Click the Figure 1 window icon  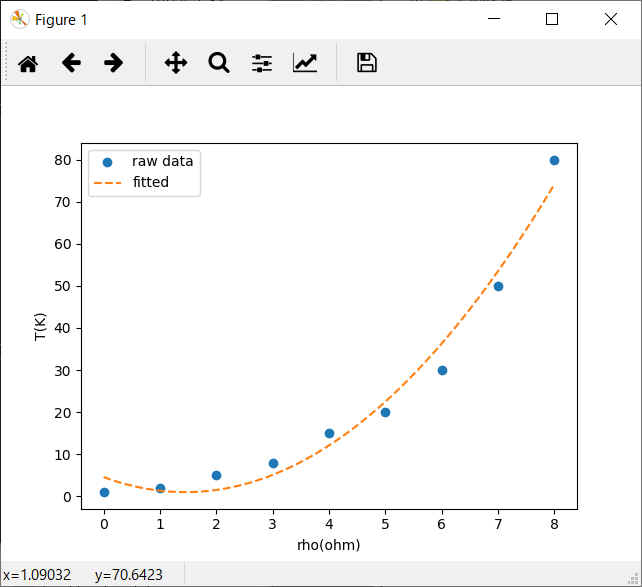(x=19, y=18)
